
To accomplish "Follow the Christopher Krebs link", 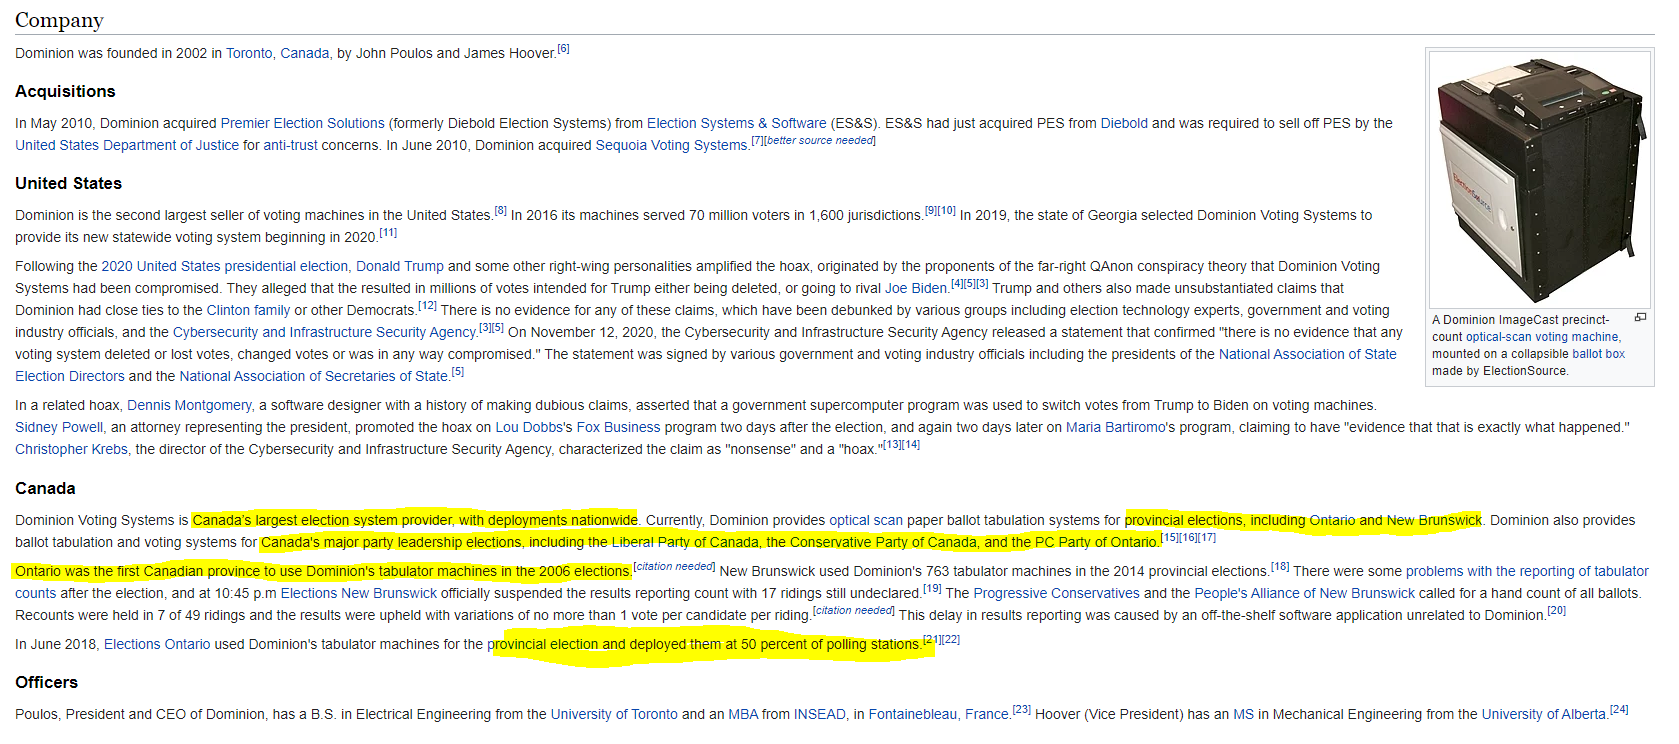I will (x=71, y=449).
